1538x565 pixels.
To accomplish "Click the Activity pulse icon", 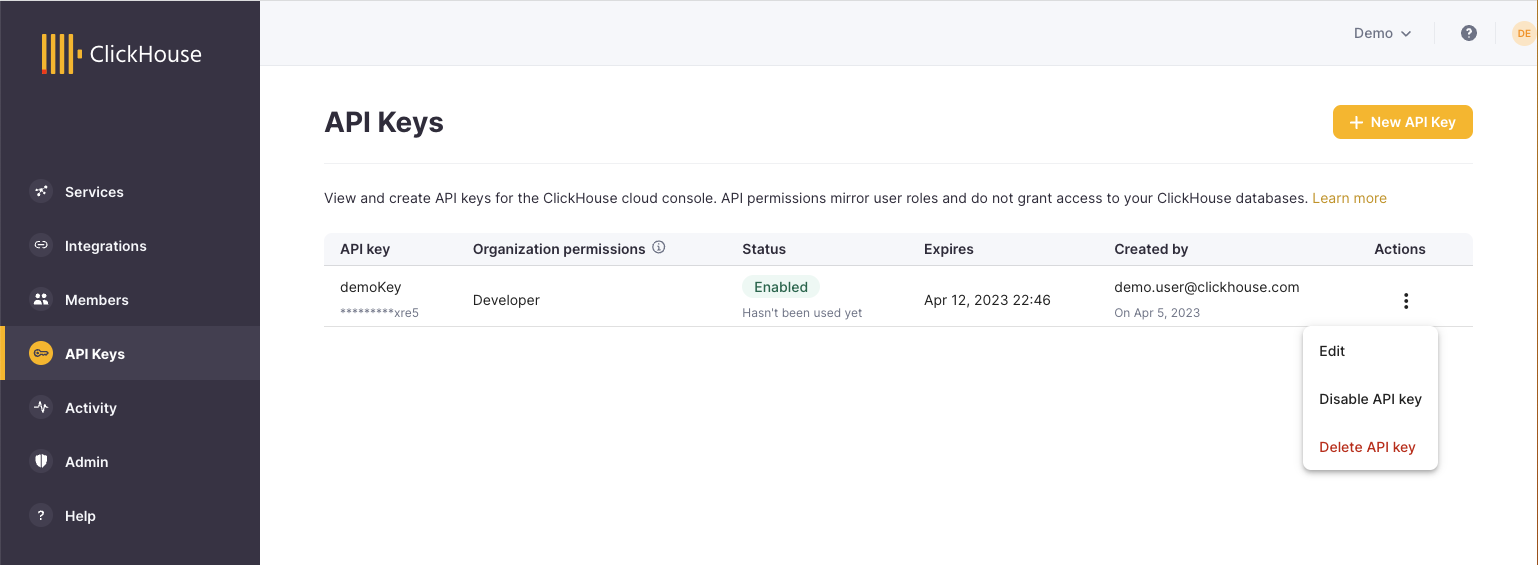I will (41, 408).
